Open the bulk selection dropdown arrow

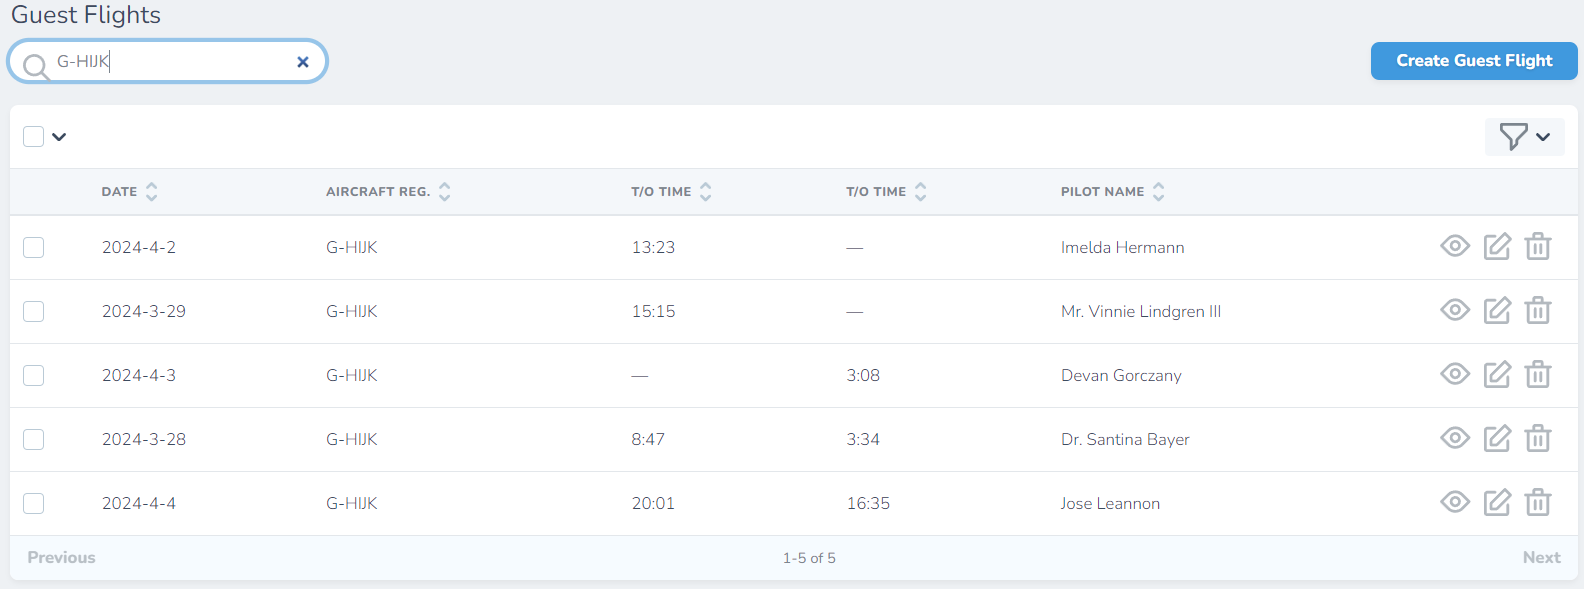point(59,137)
